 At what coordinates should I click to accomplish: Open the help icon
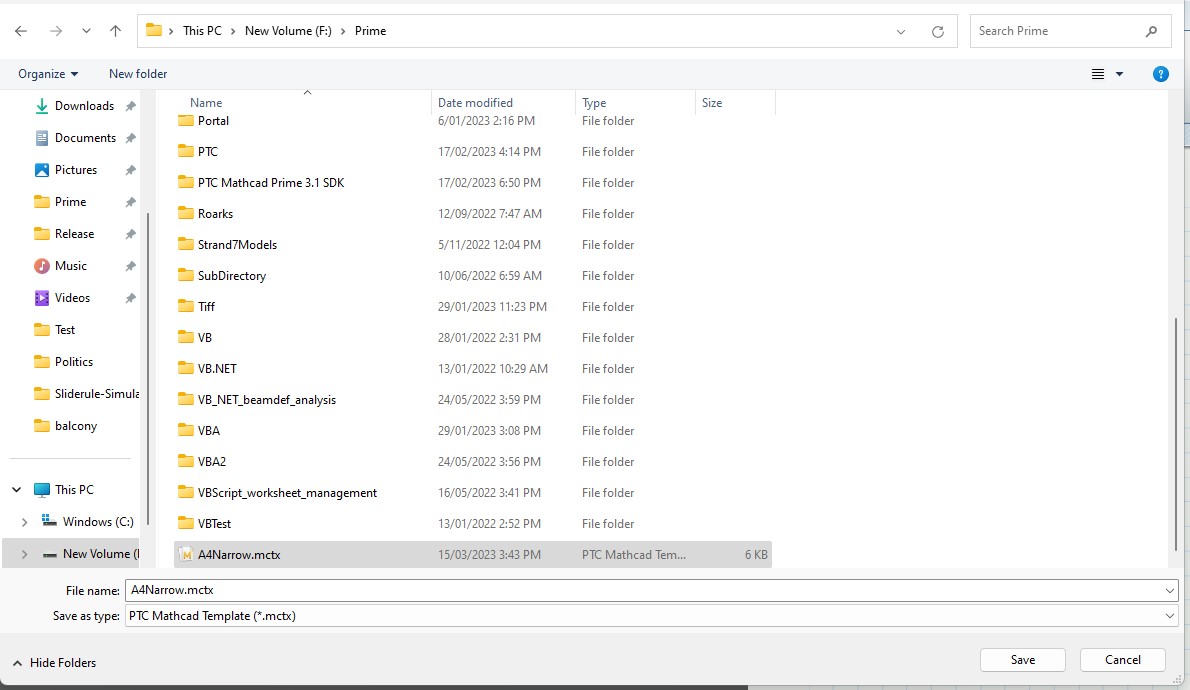pos(1160,73)
